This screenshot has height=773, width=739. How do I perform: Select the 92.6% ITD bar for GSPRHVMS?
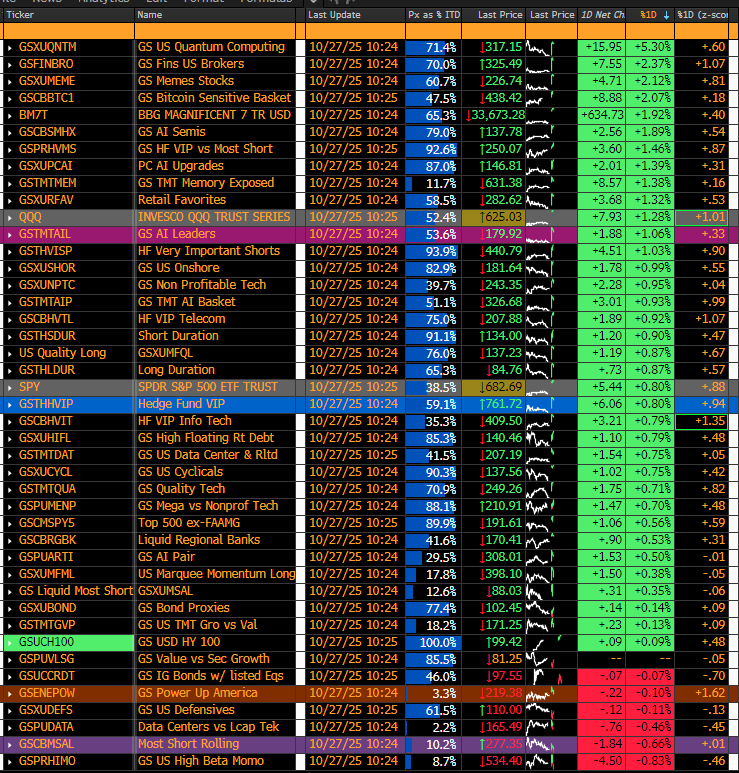click(x=433, y=149)
